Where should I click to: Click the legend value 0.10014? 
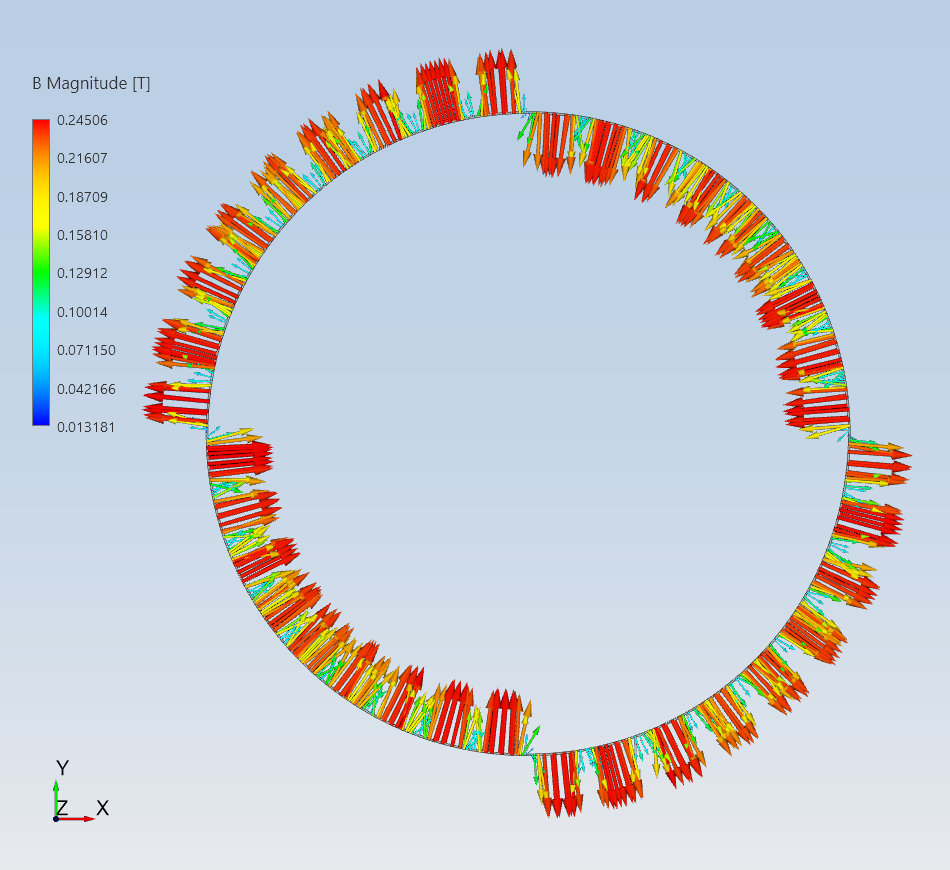[84, 312]
